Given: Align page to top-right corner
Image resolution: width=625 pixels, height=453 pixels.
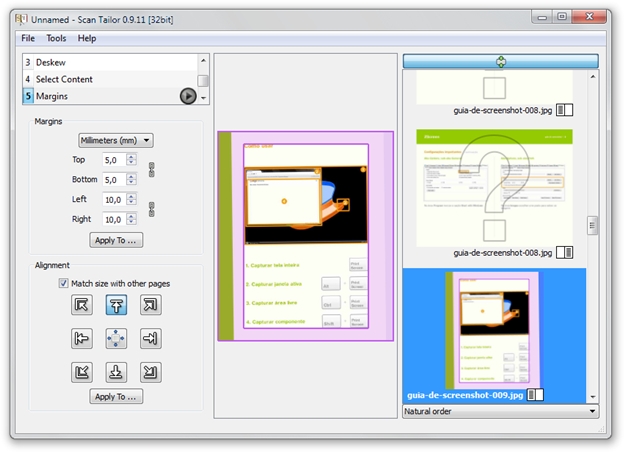Looking at the screenshot, I should click(151, 305).
